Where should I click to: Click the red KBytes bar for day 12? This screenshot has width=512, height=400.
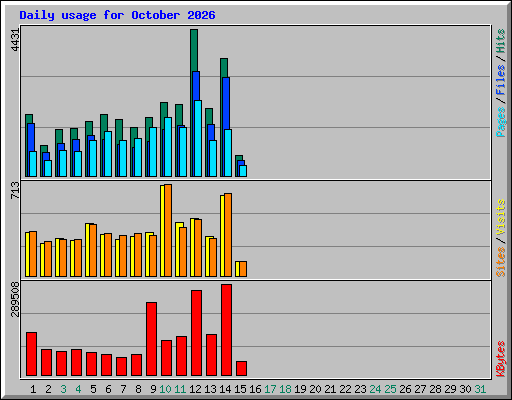click(x=196, y=333)
